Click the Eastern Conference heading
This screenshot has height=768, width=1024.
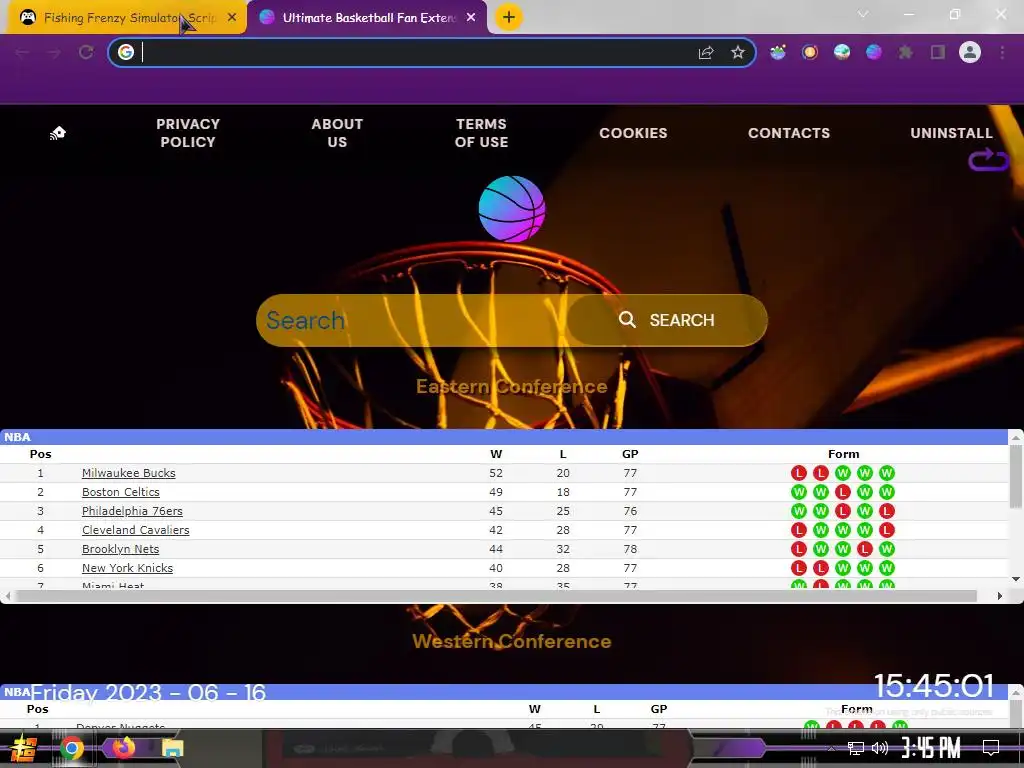[x=512, y=387]
